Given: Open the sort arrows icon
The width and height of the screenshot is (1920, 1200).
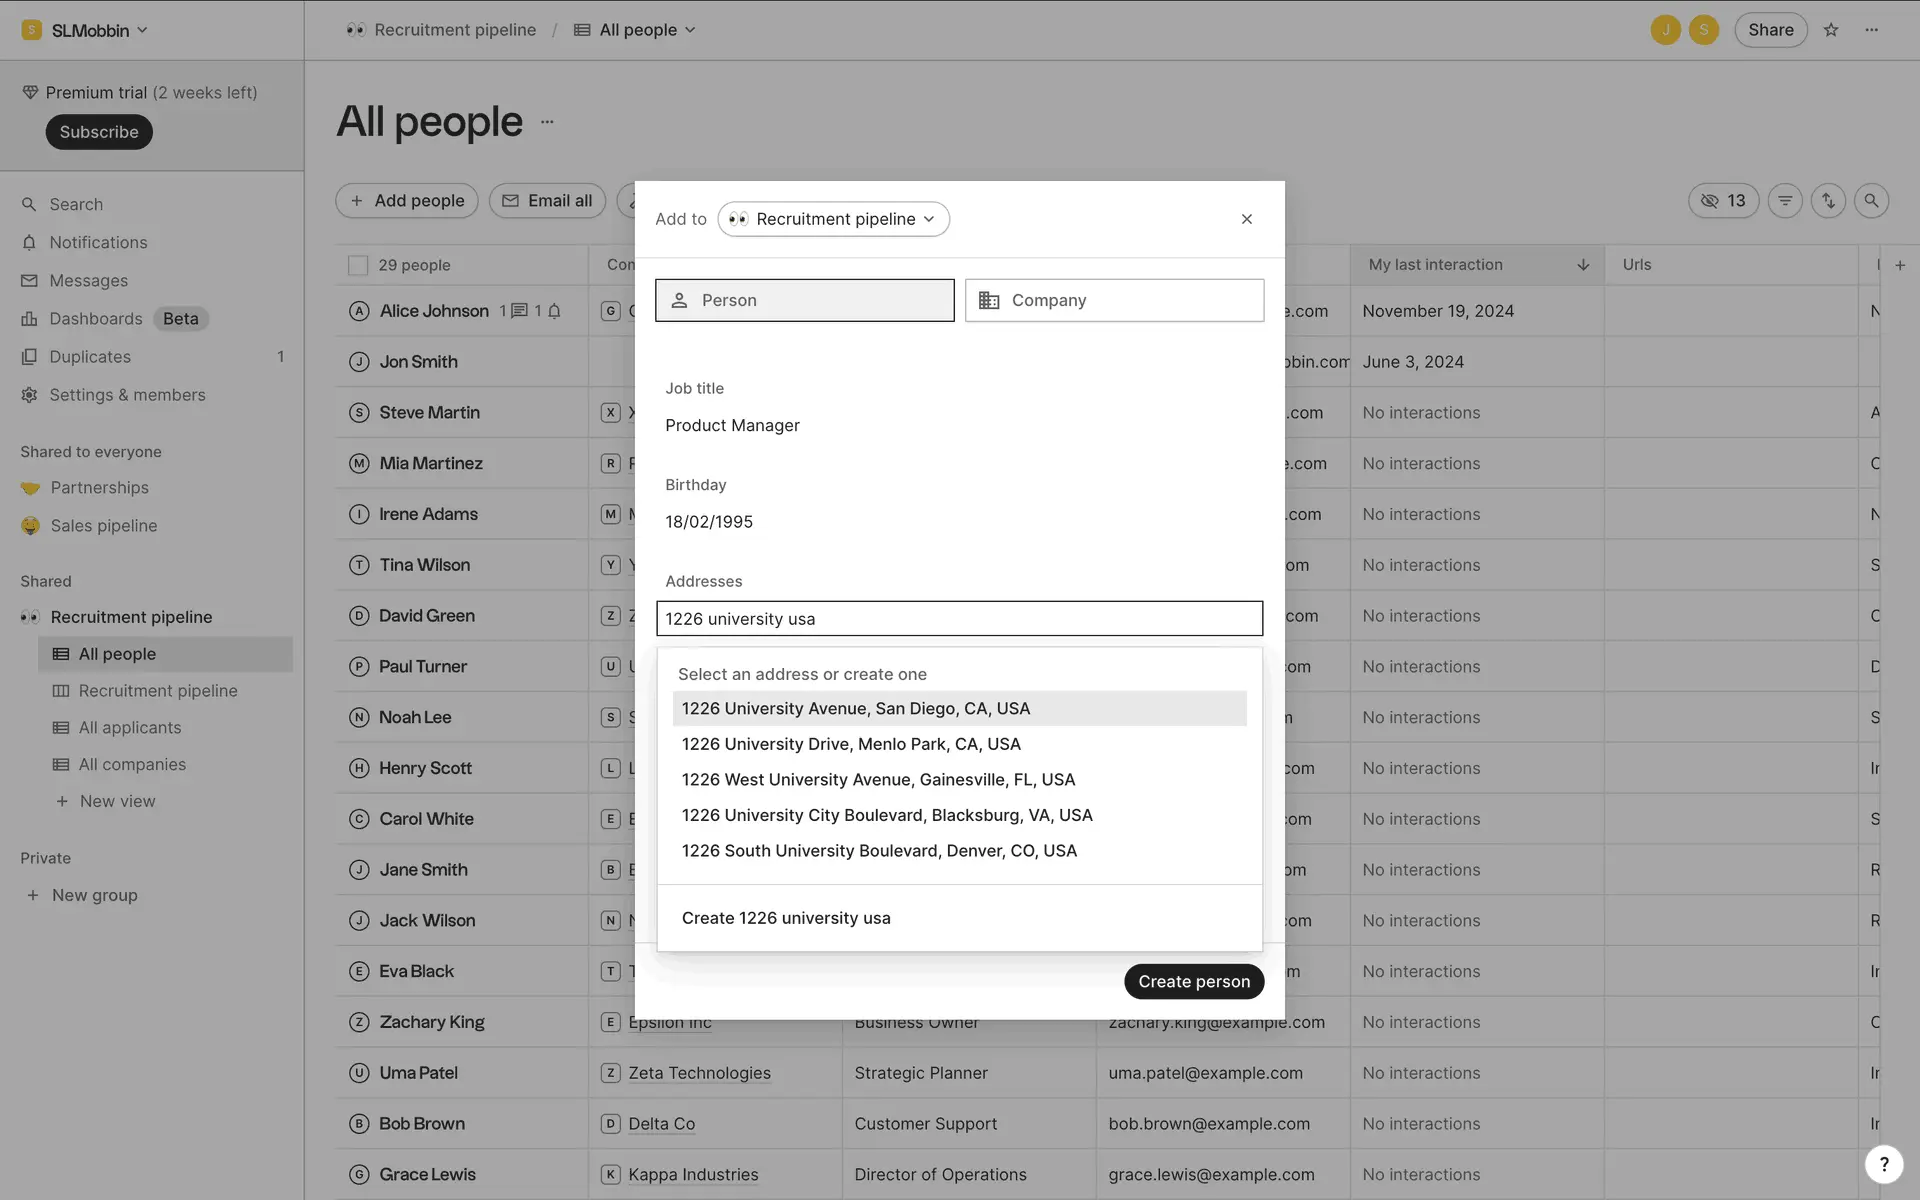Looking at the screenshot, I should click(x=1828, y=201).
